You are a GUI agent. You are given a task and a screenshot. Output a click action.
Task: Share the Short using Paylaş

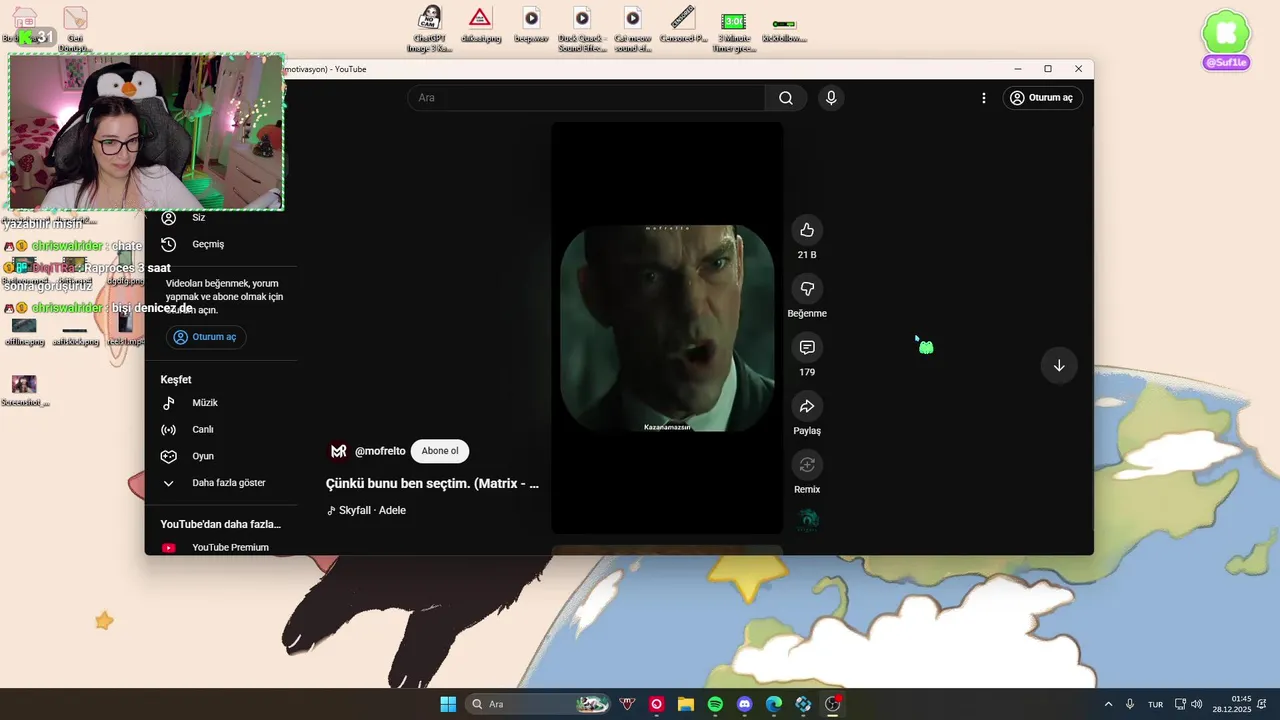click(807, 406)
